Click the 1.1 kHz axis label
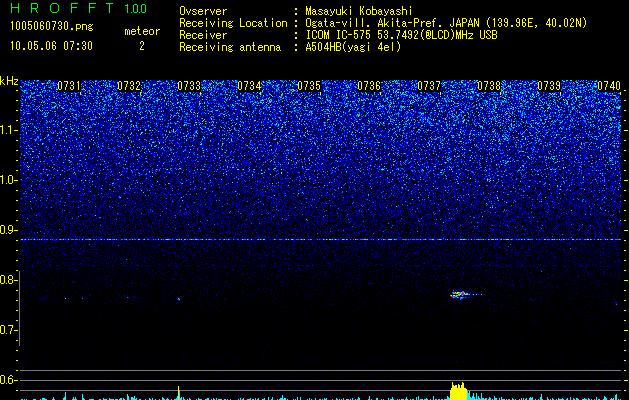Screen dimensions: 629x400 coord(9,130)
